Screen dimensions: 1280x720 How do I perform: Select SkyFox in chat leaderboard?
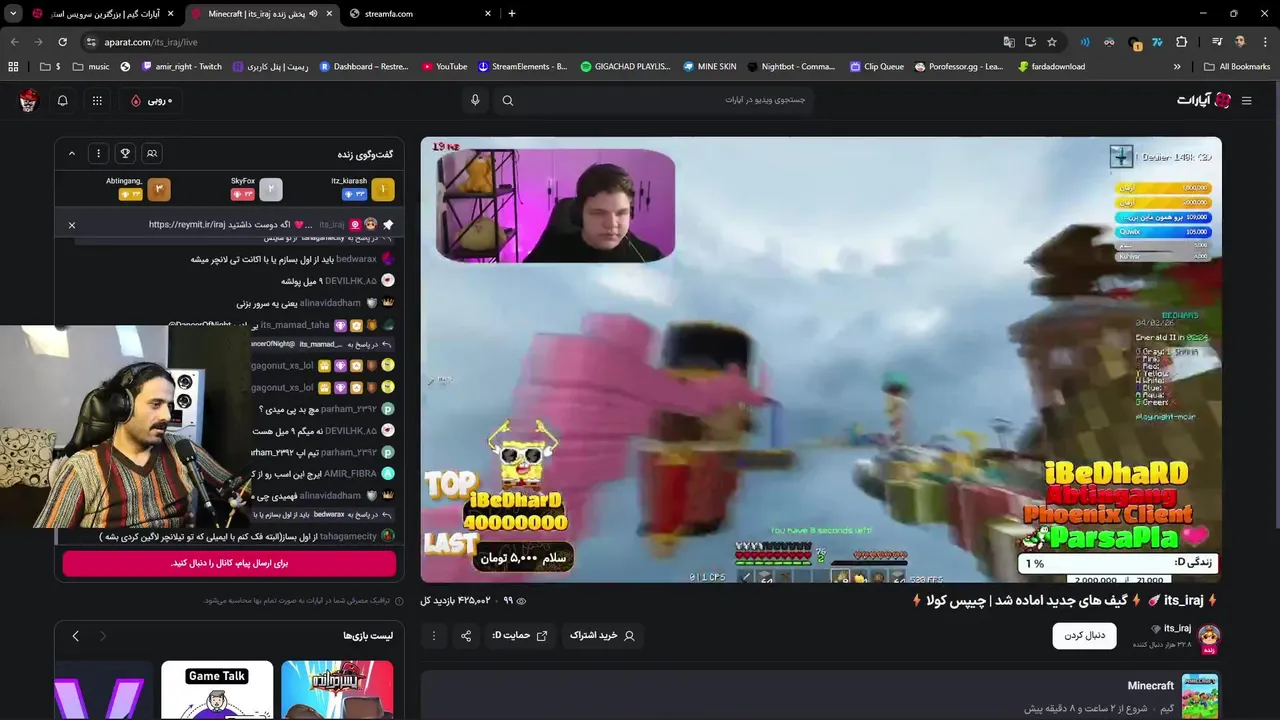click(x=256, y=188)
